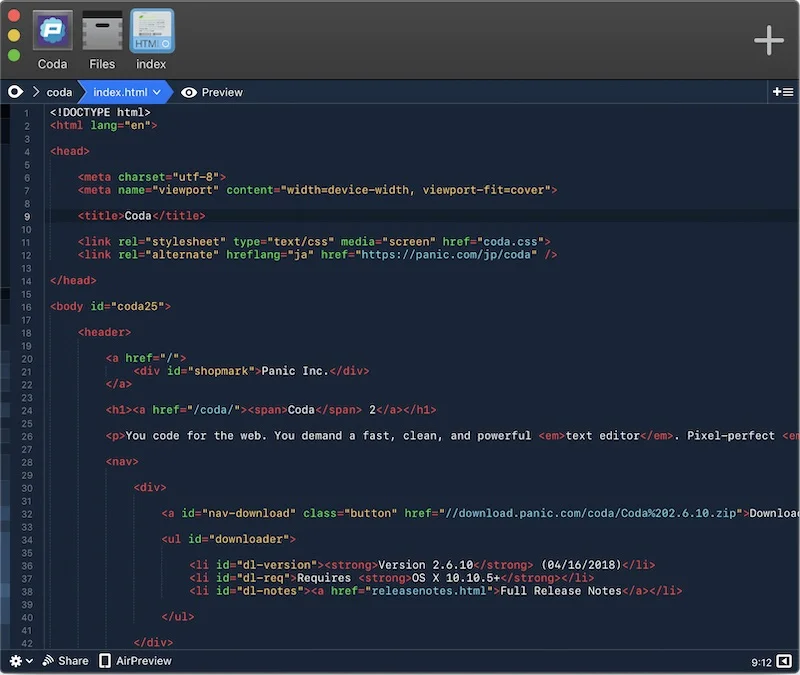Viewport: 800px width, 675px height.
Task: Open the Coda site tab
Action: pyautogui.click(x=53, y=40)
